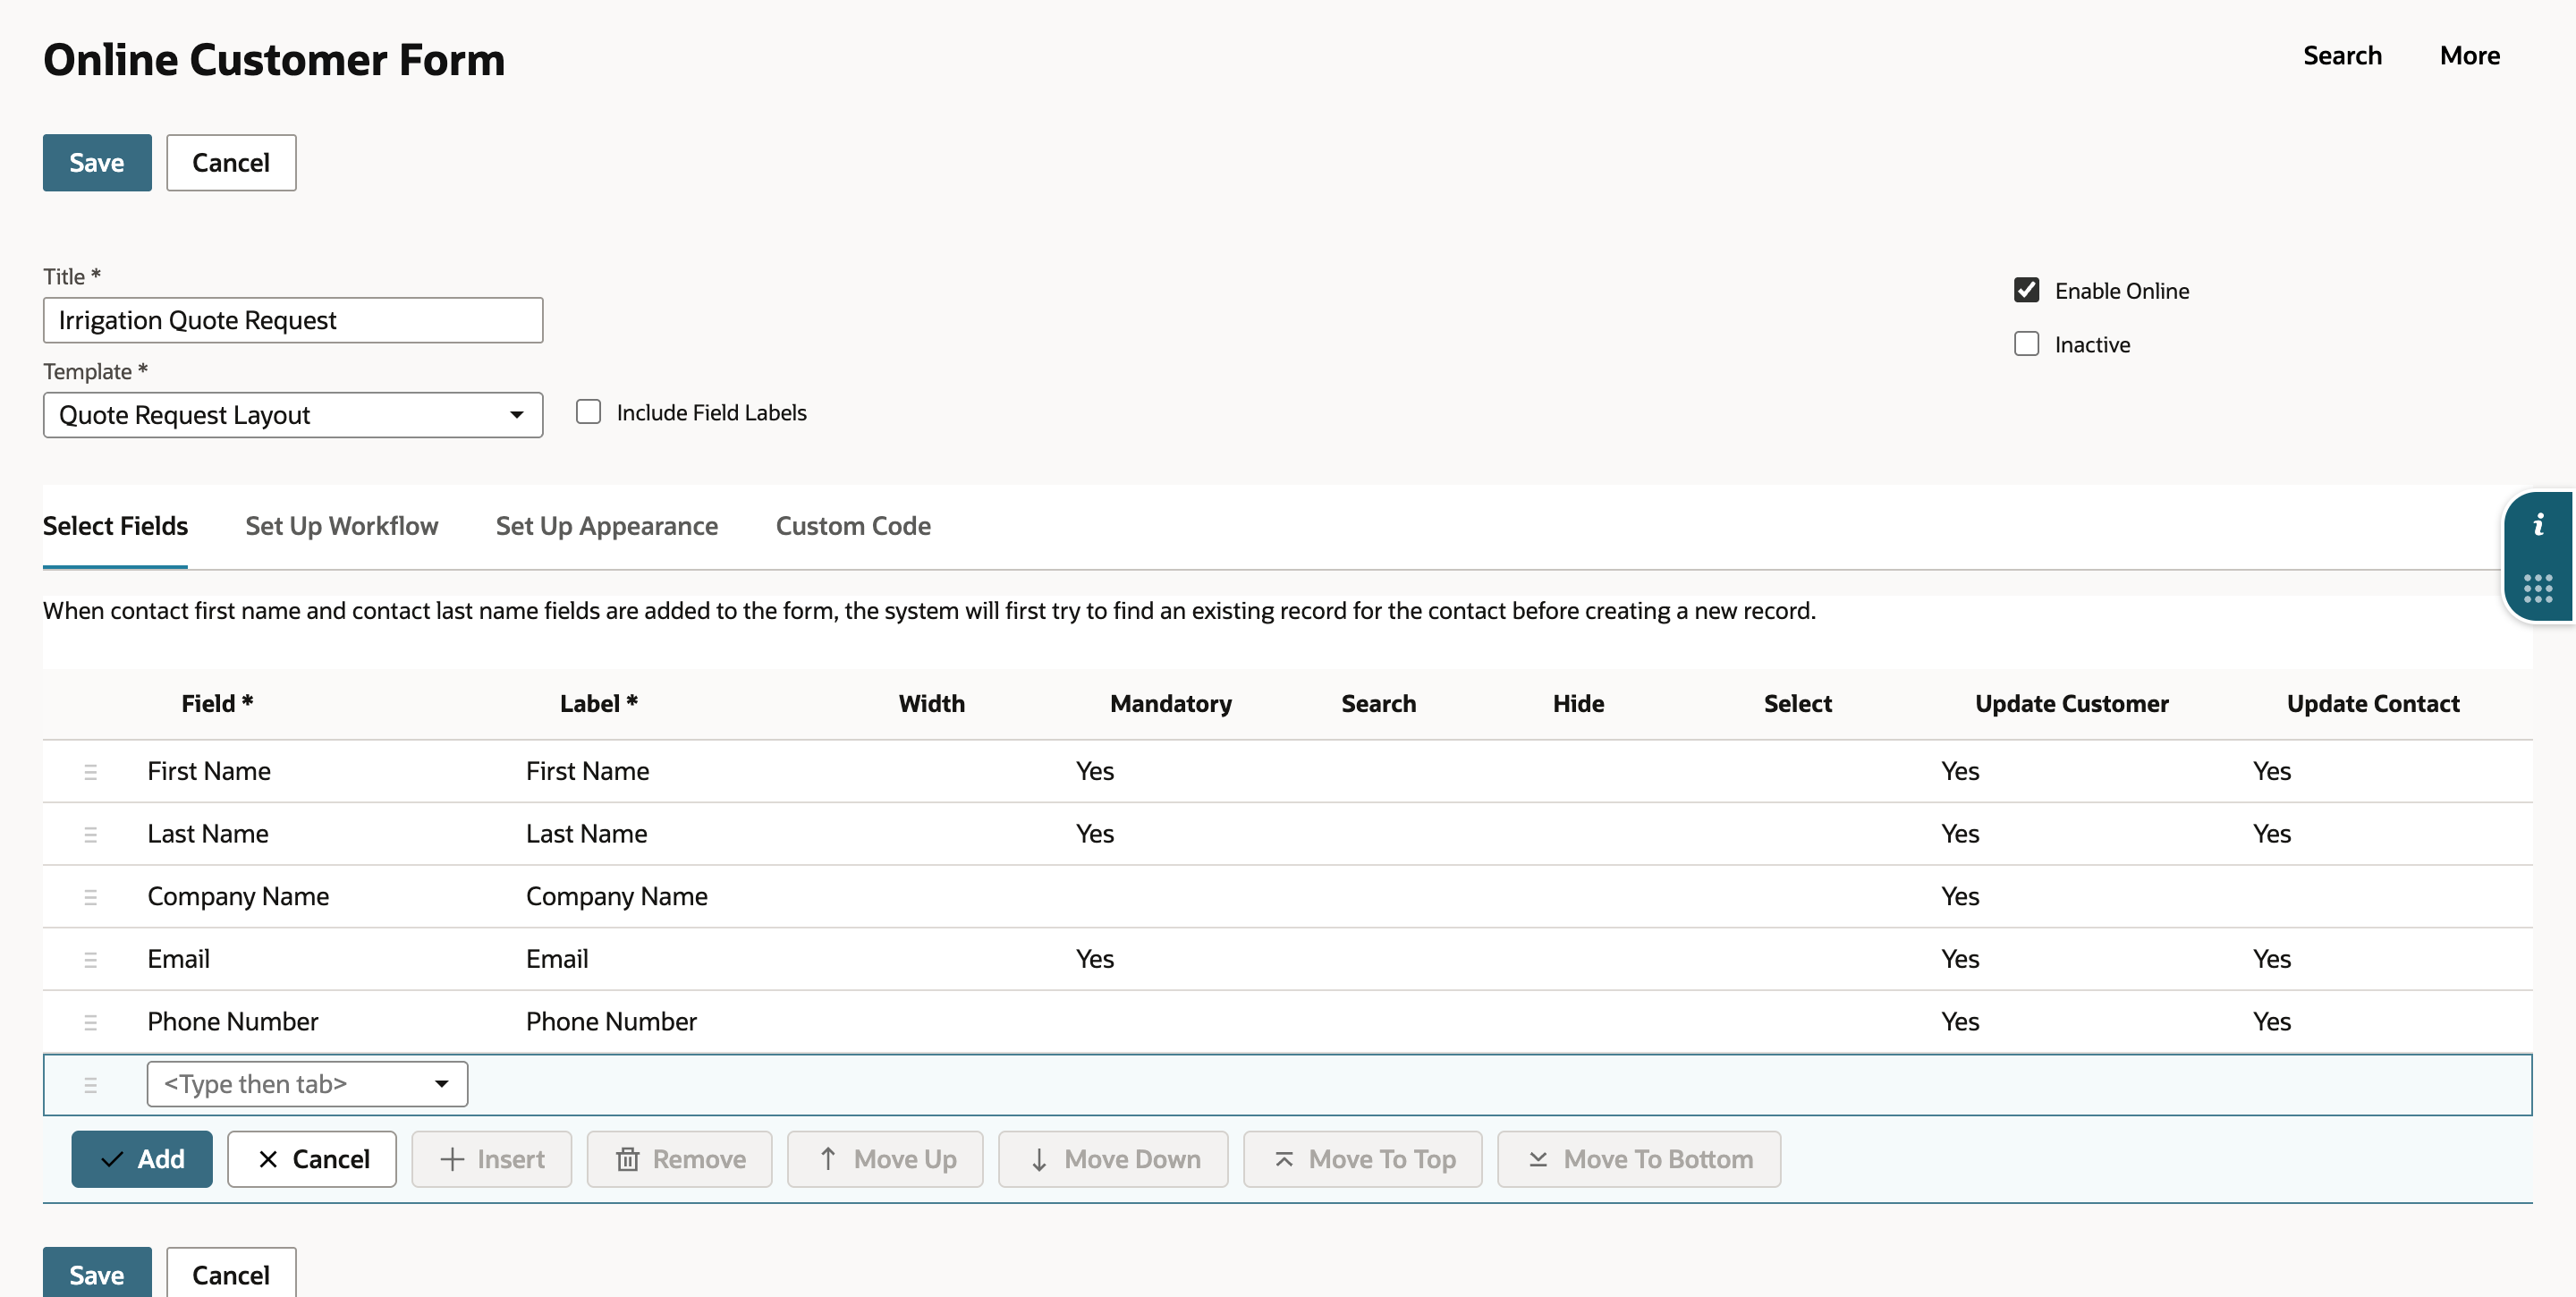Click the bottom Save button
The height and width of the screenshot is (1297, 2576).
coord(97,1273)
